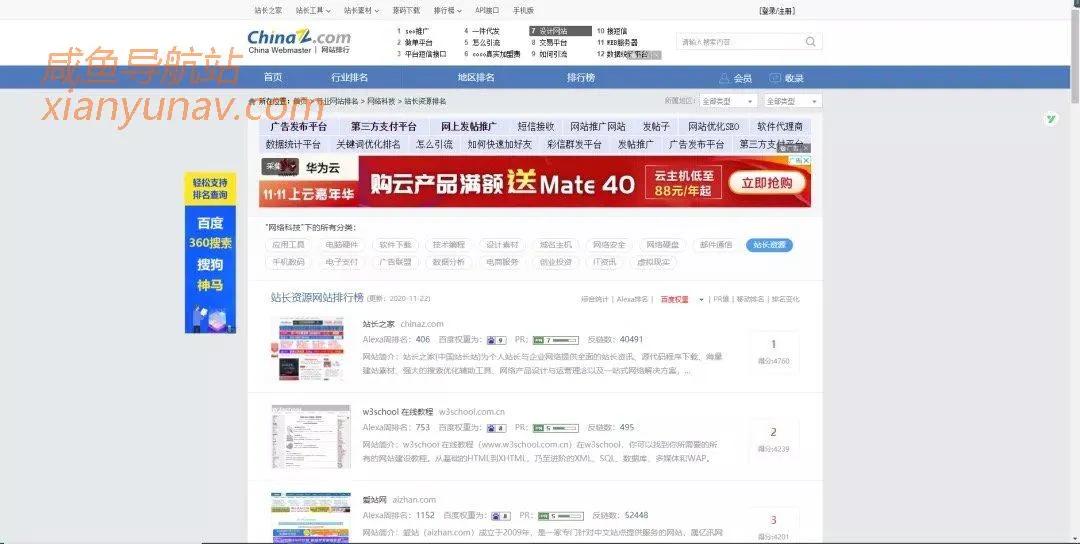1080x544 pixels.
Task: Click 关键词优化排名 ad link
Action: [368, 145]
